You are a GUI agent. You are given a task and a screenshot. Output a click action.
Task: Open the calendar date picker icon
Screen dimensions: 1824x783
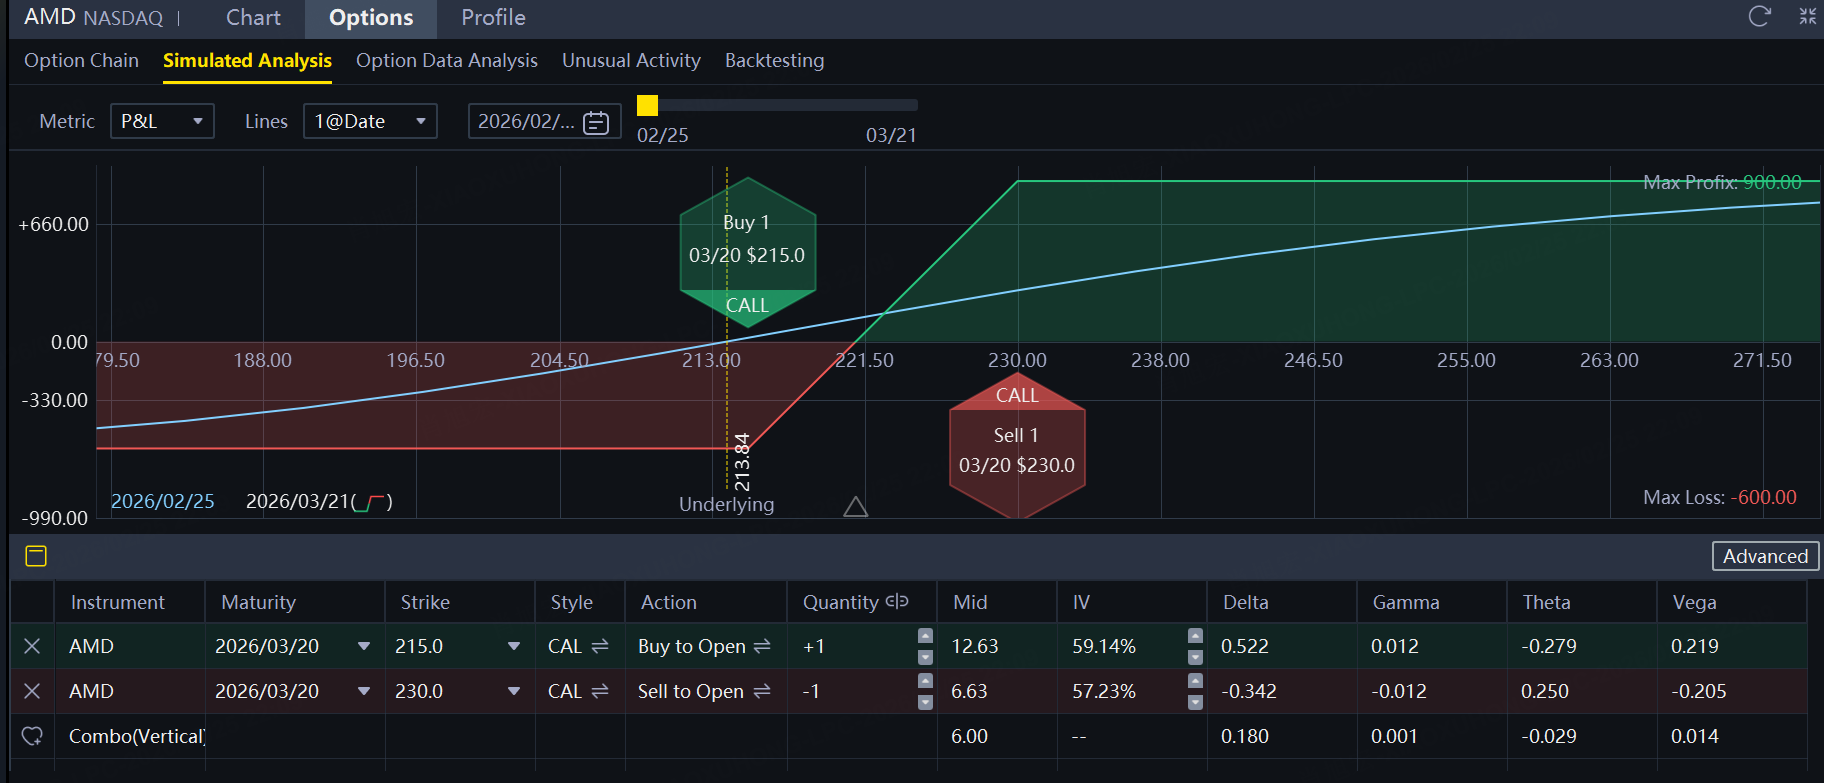coord(596,122)
